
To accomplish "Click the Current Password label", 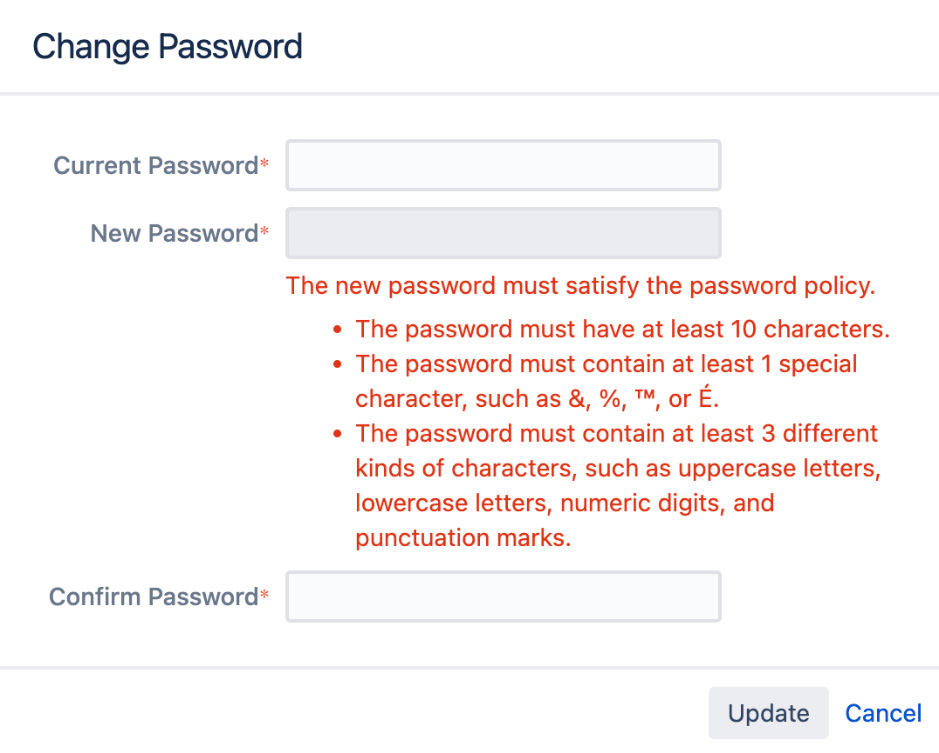I will pyautogui.click(x=155, y=165).
